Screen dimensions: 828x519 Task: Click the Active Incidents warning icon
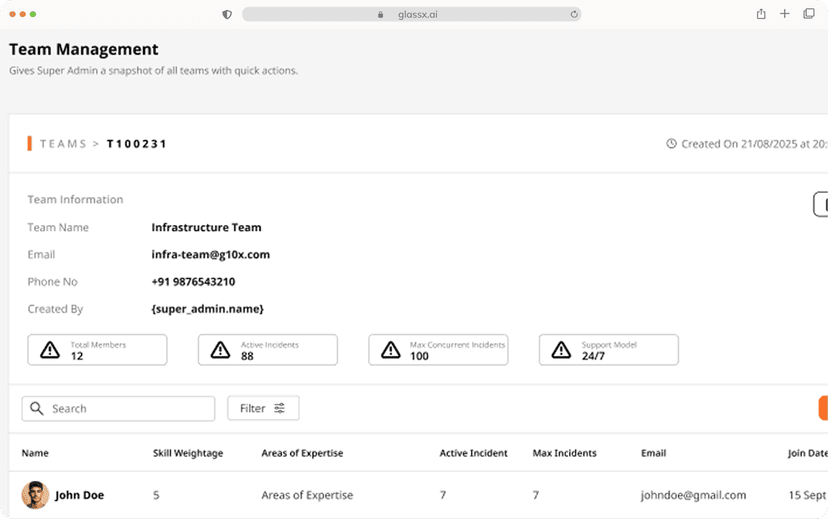point(220,350)
